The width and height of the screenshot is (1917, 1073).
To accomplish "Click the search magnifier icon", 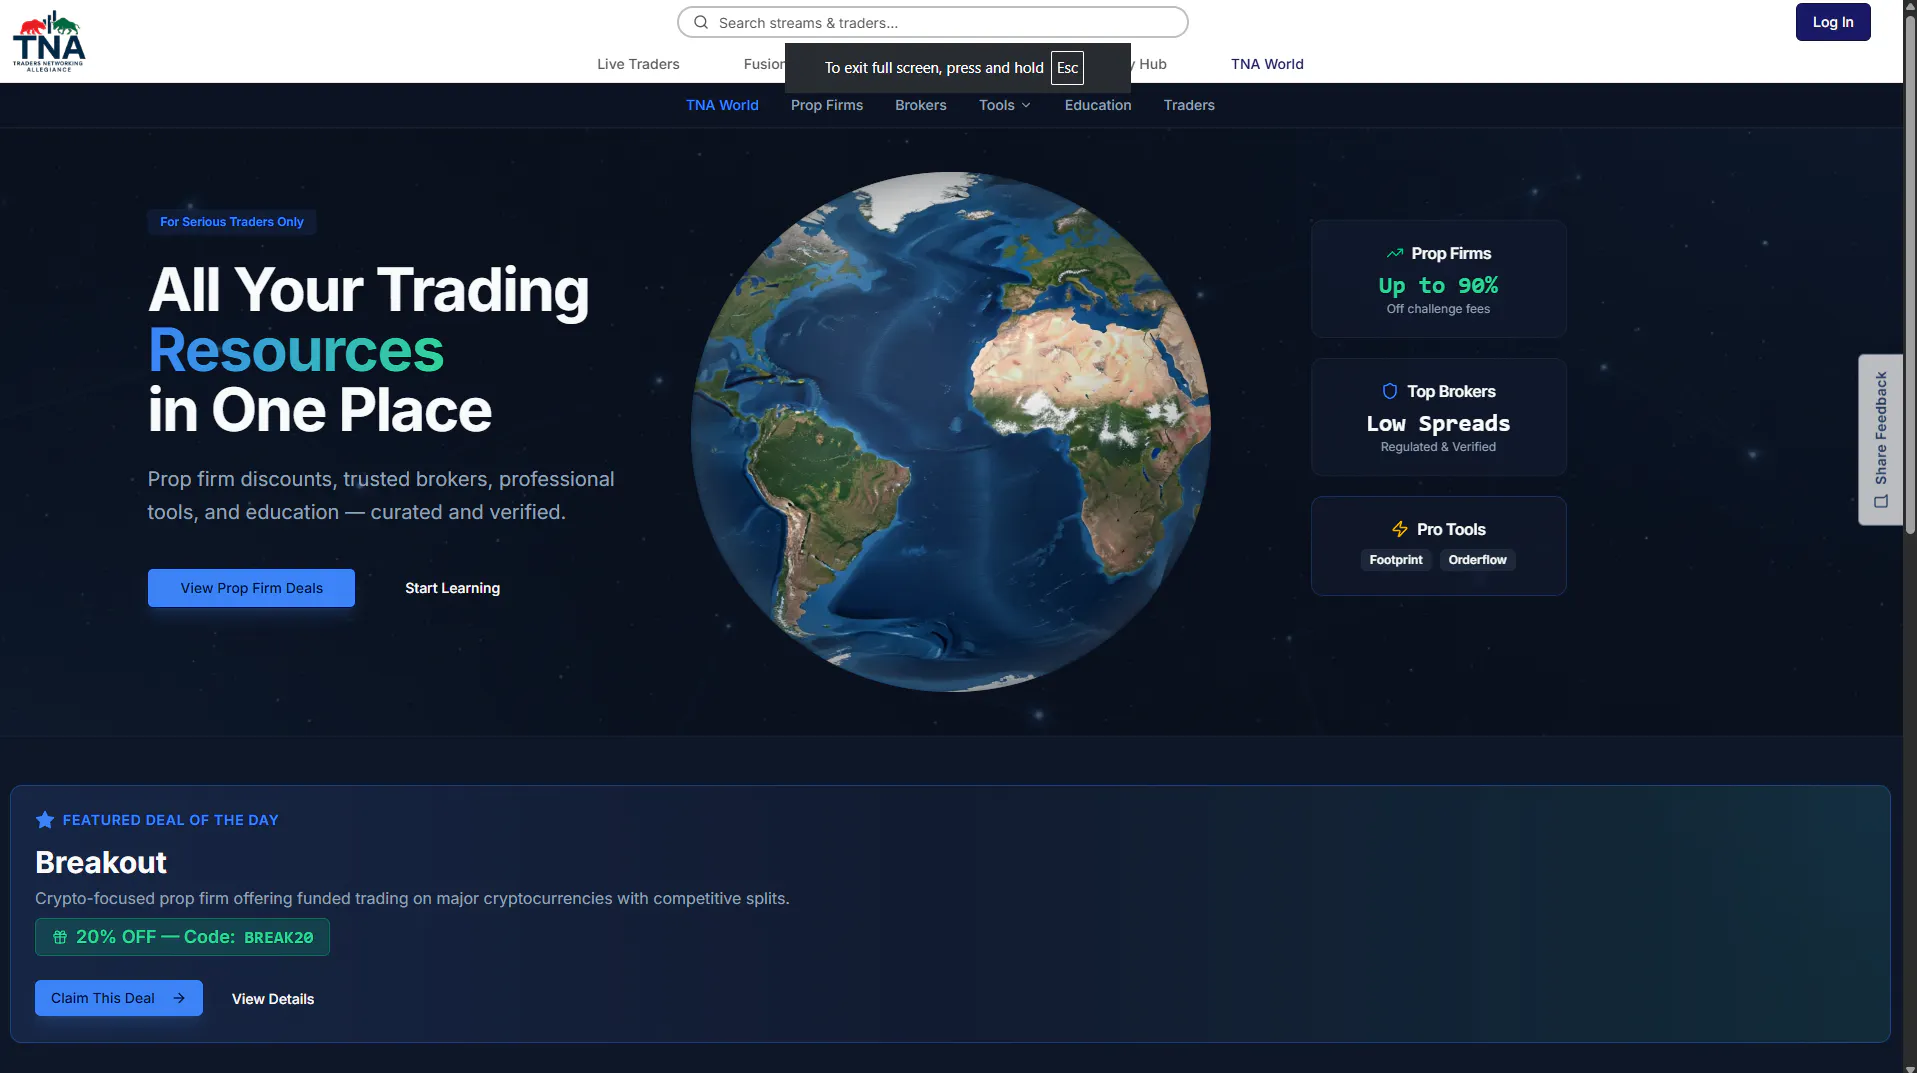I will 701,22.
